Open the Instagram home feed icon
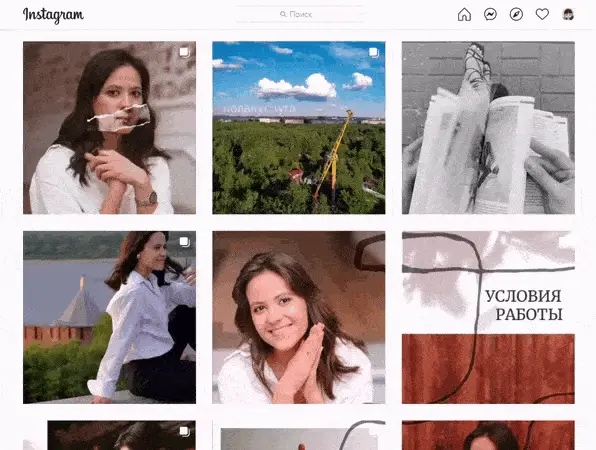The image size is (596, 450). (464, 14)
